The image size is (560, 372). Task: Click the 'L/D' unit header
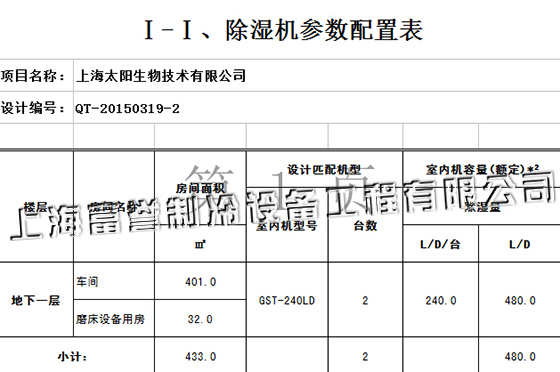[520, 244]
